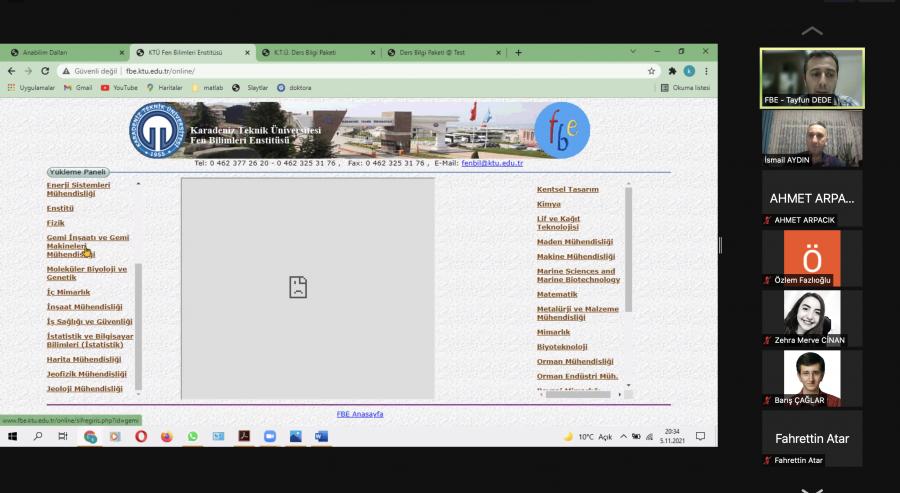Open a new browser tab
Screen dimensions: 900x493
tap(518, 52)
